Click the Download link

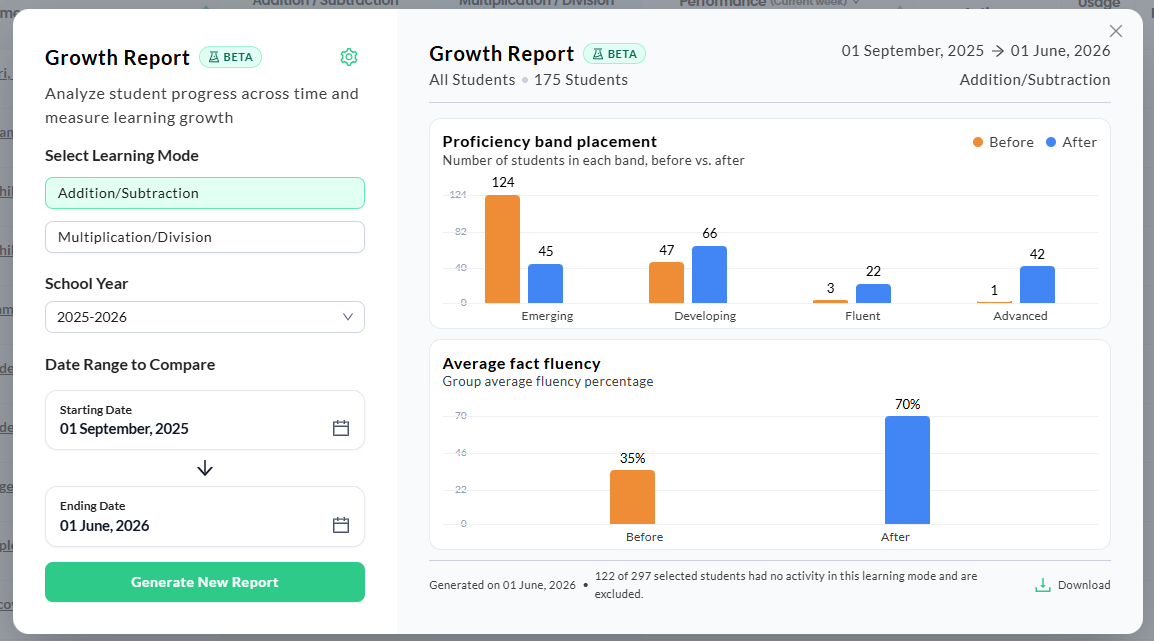click(1073, 585)
